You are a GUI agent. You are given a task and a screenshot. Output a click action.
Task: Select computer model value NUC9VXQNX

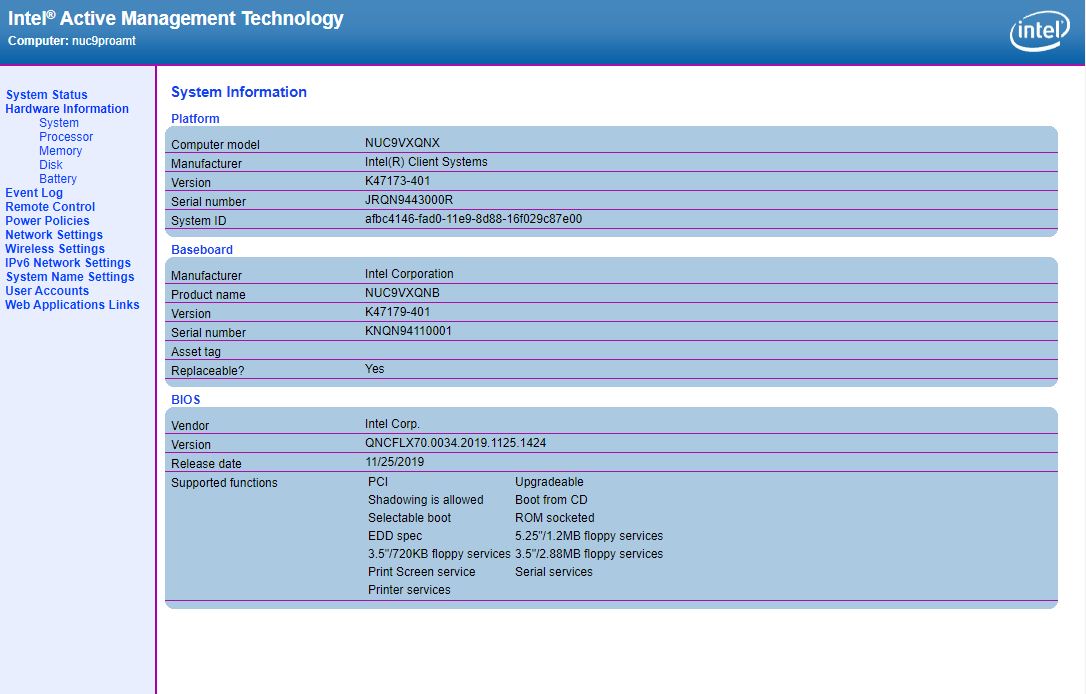point(402,143)
